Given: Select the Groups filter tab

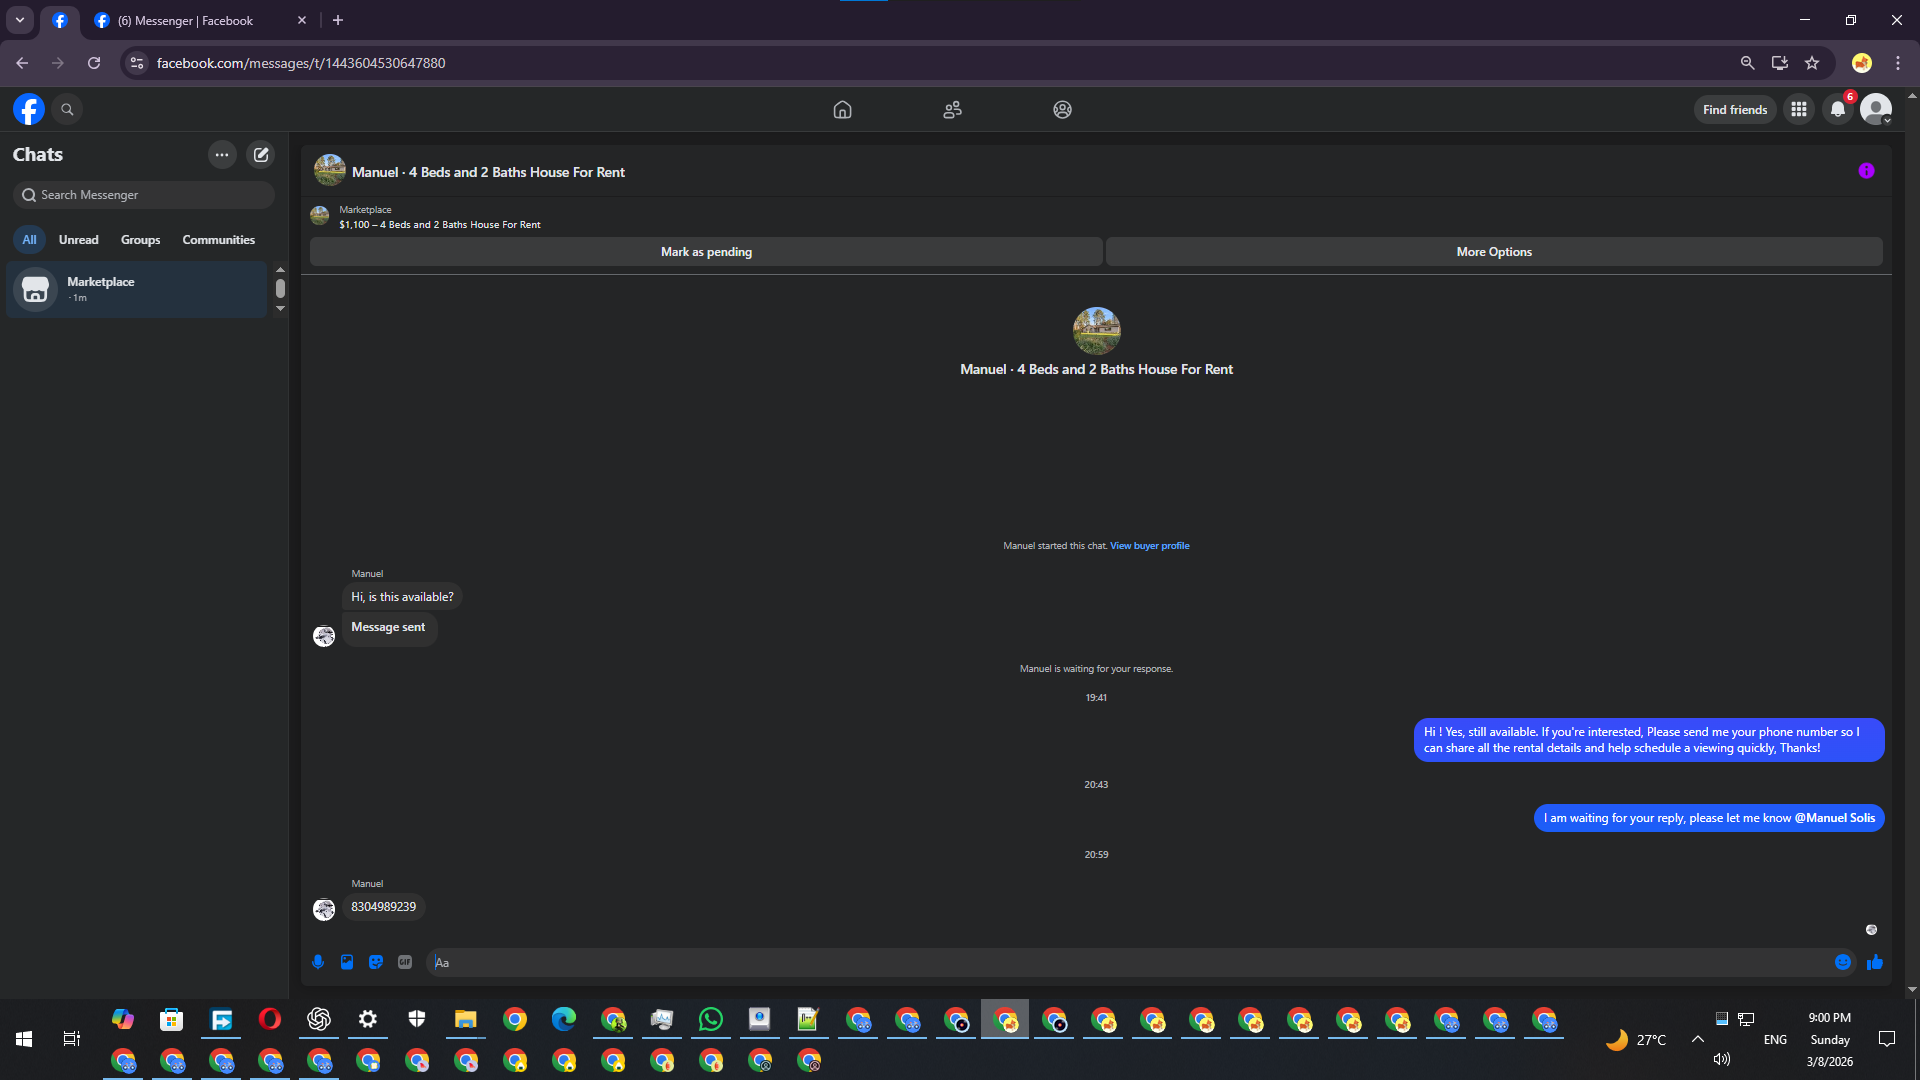Looking at the screenshot, I should click(x=140, y=240).
